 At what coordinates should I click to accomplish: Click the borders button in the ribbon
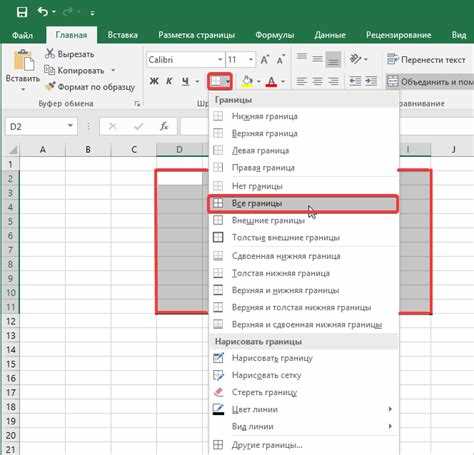220,81
